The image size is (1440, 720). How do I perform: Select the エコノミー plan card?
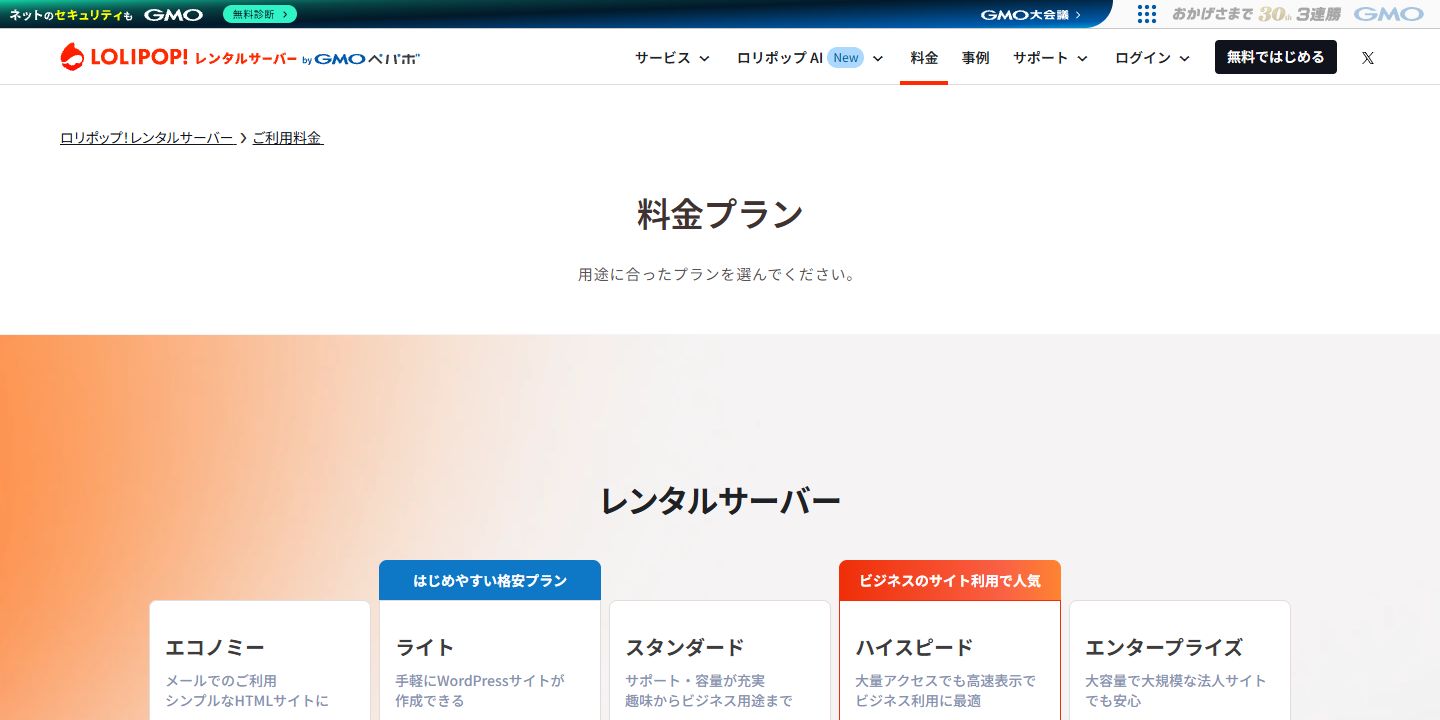260,660
